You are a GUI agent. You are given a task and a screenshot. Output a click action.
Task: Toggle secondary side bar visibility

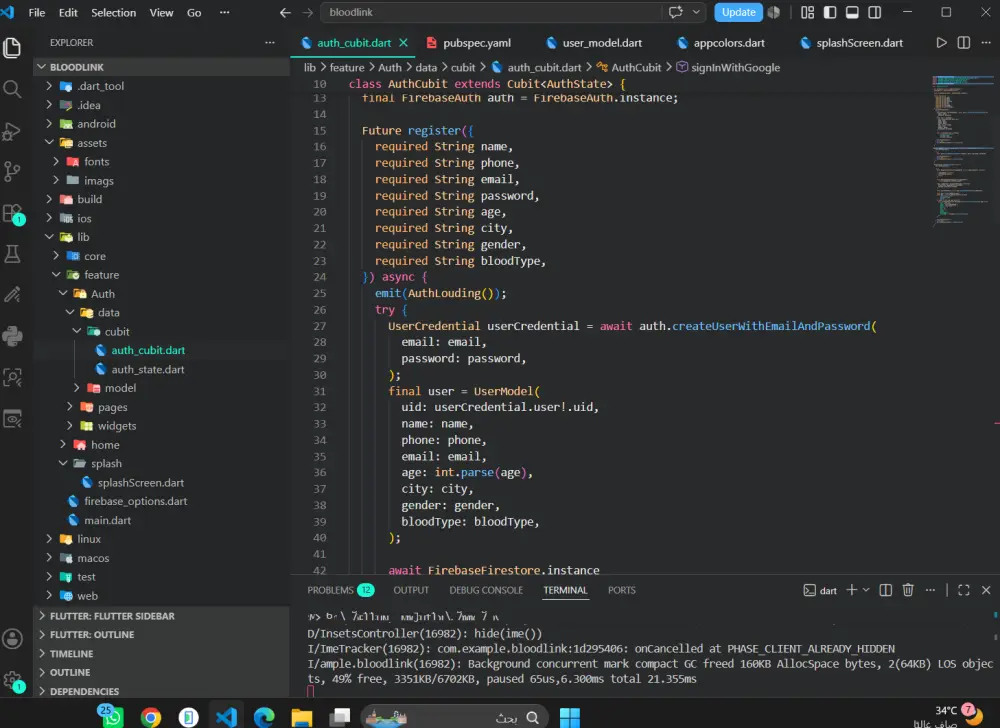(875, 12)
